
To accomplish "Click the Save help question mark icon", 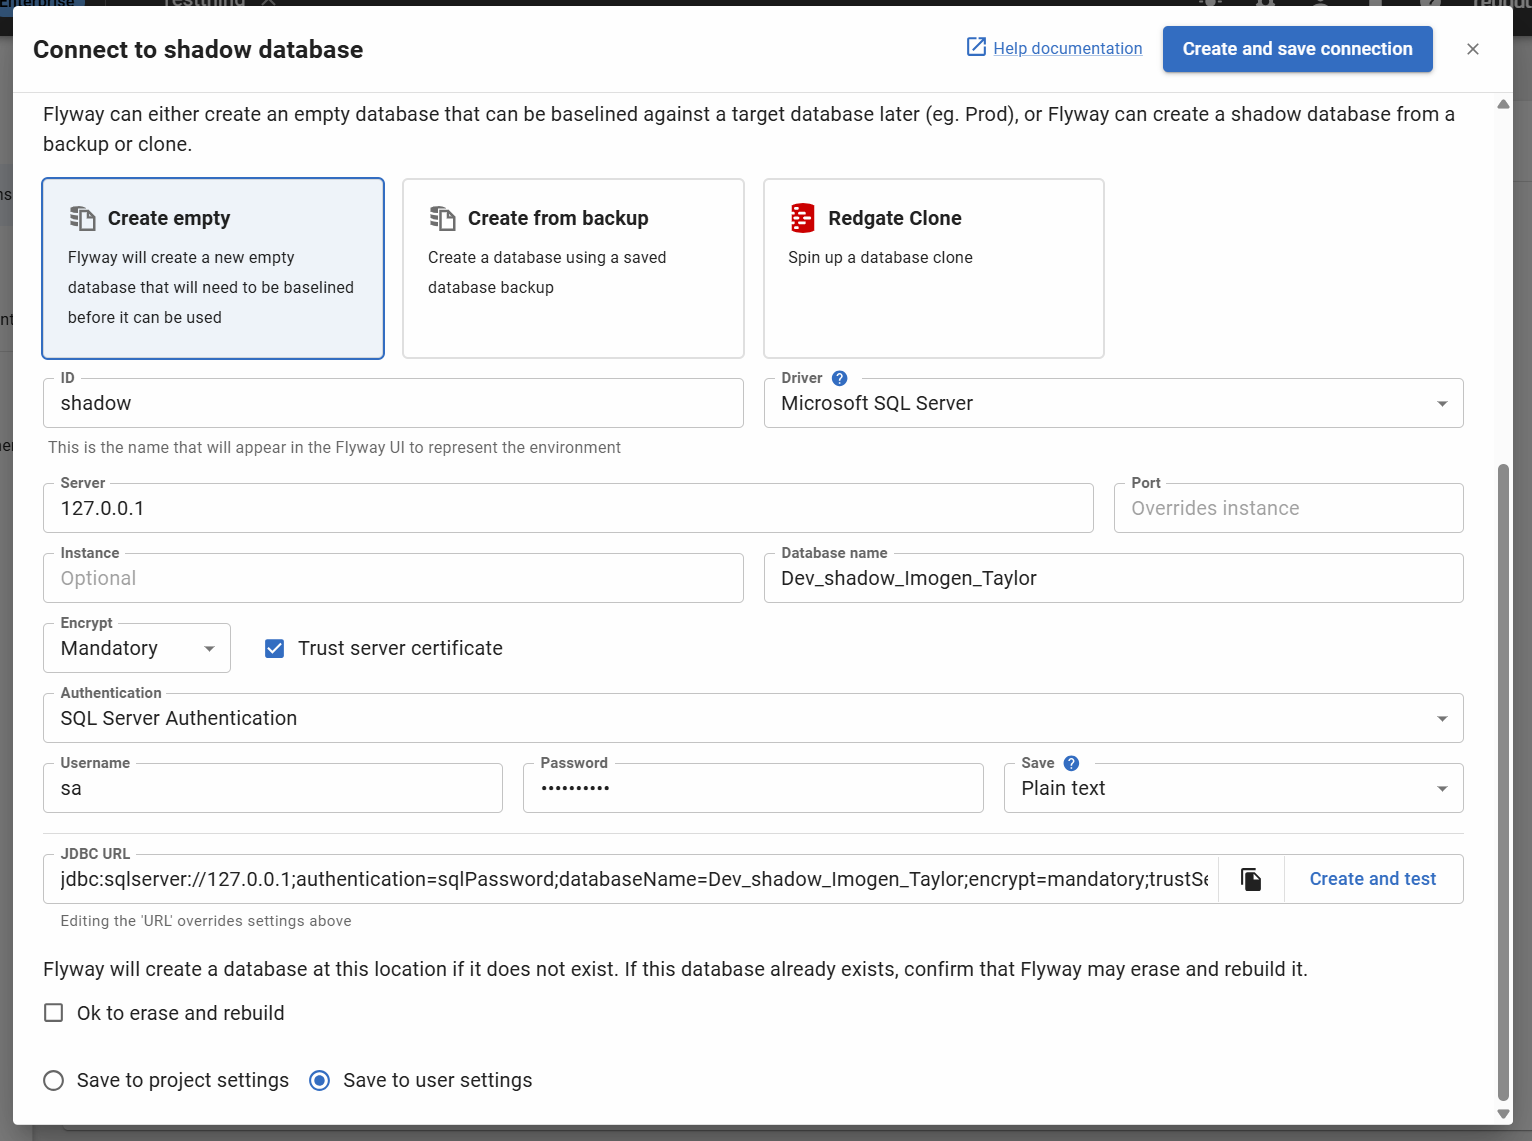I will tap(1071, 763).
